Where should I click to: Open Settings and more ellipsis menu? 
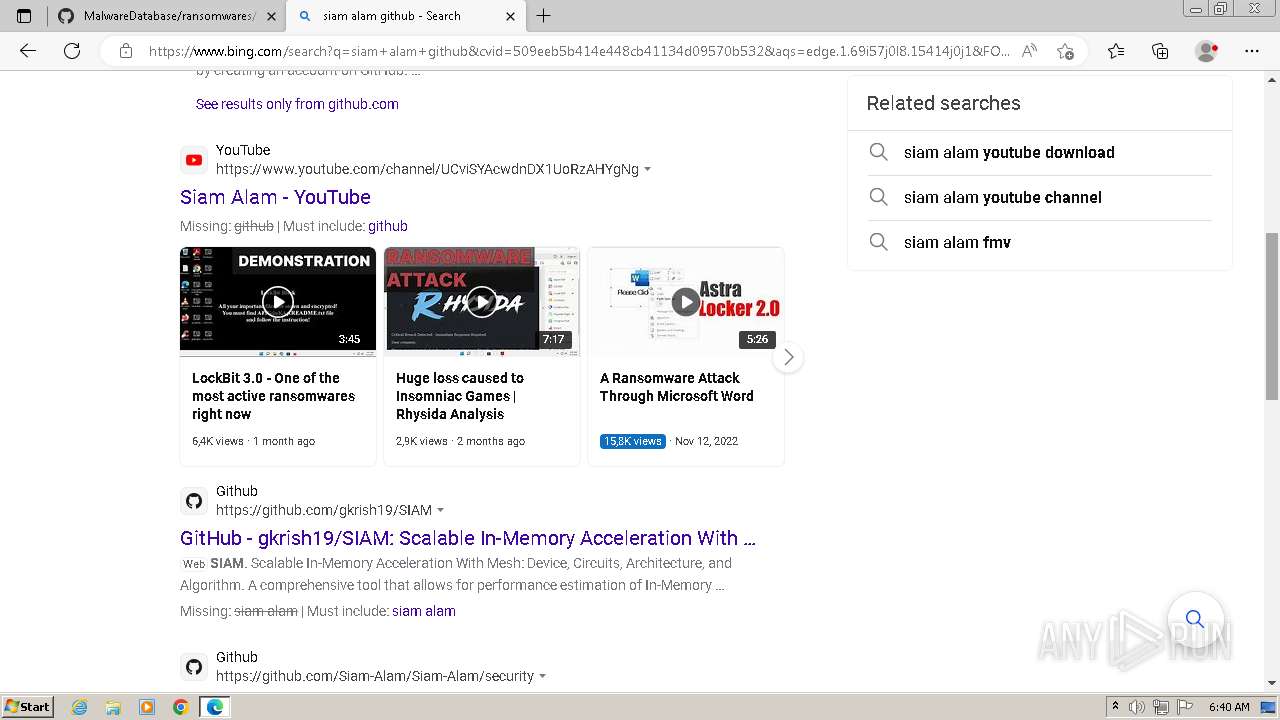(1252, 51)
